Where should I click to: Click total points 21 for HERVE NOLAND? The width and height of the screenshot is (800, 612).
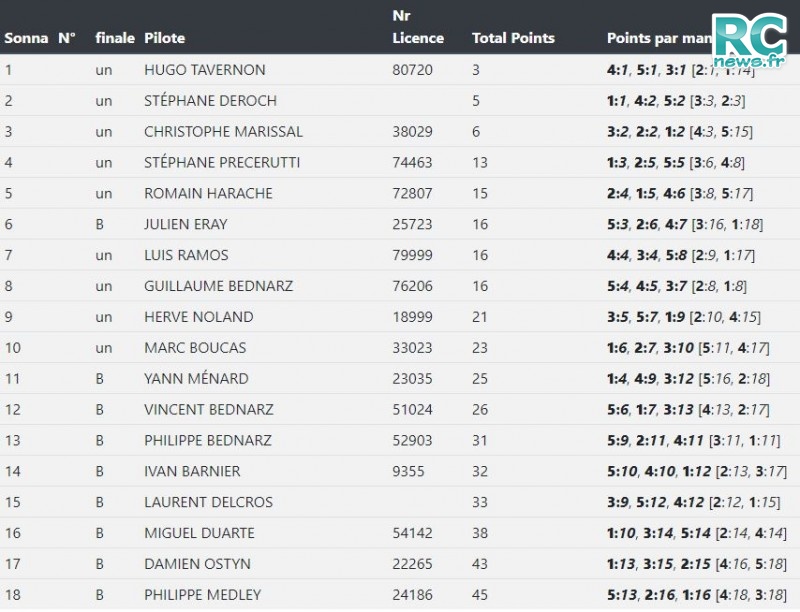point(480,317)
